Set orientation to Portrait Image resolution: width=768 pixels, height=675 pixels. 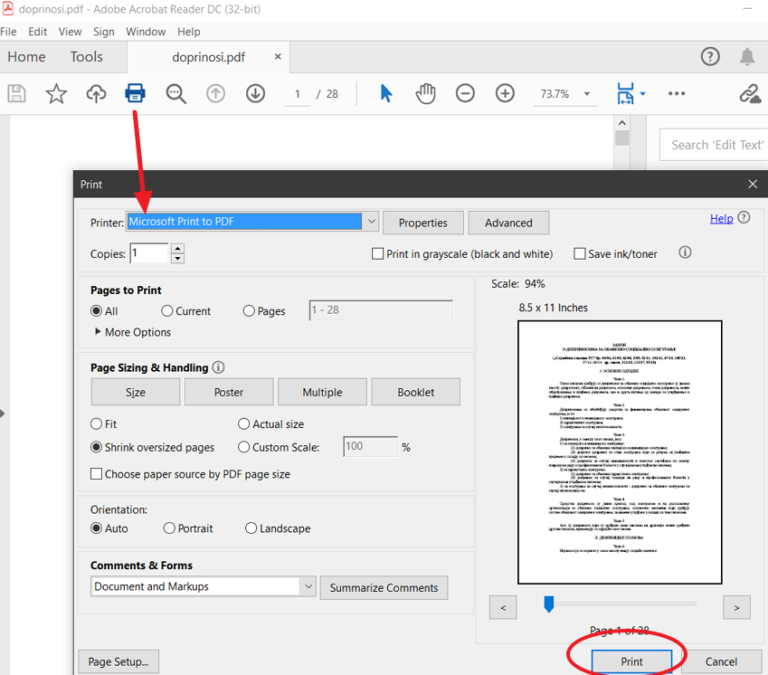coord(169,528)
